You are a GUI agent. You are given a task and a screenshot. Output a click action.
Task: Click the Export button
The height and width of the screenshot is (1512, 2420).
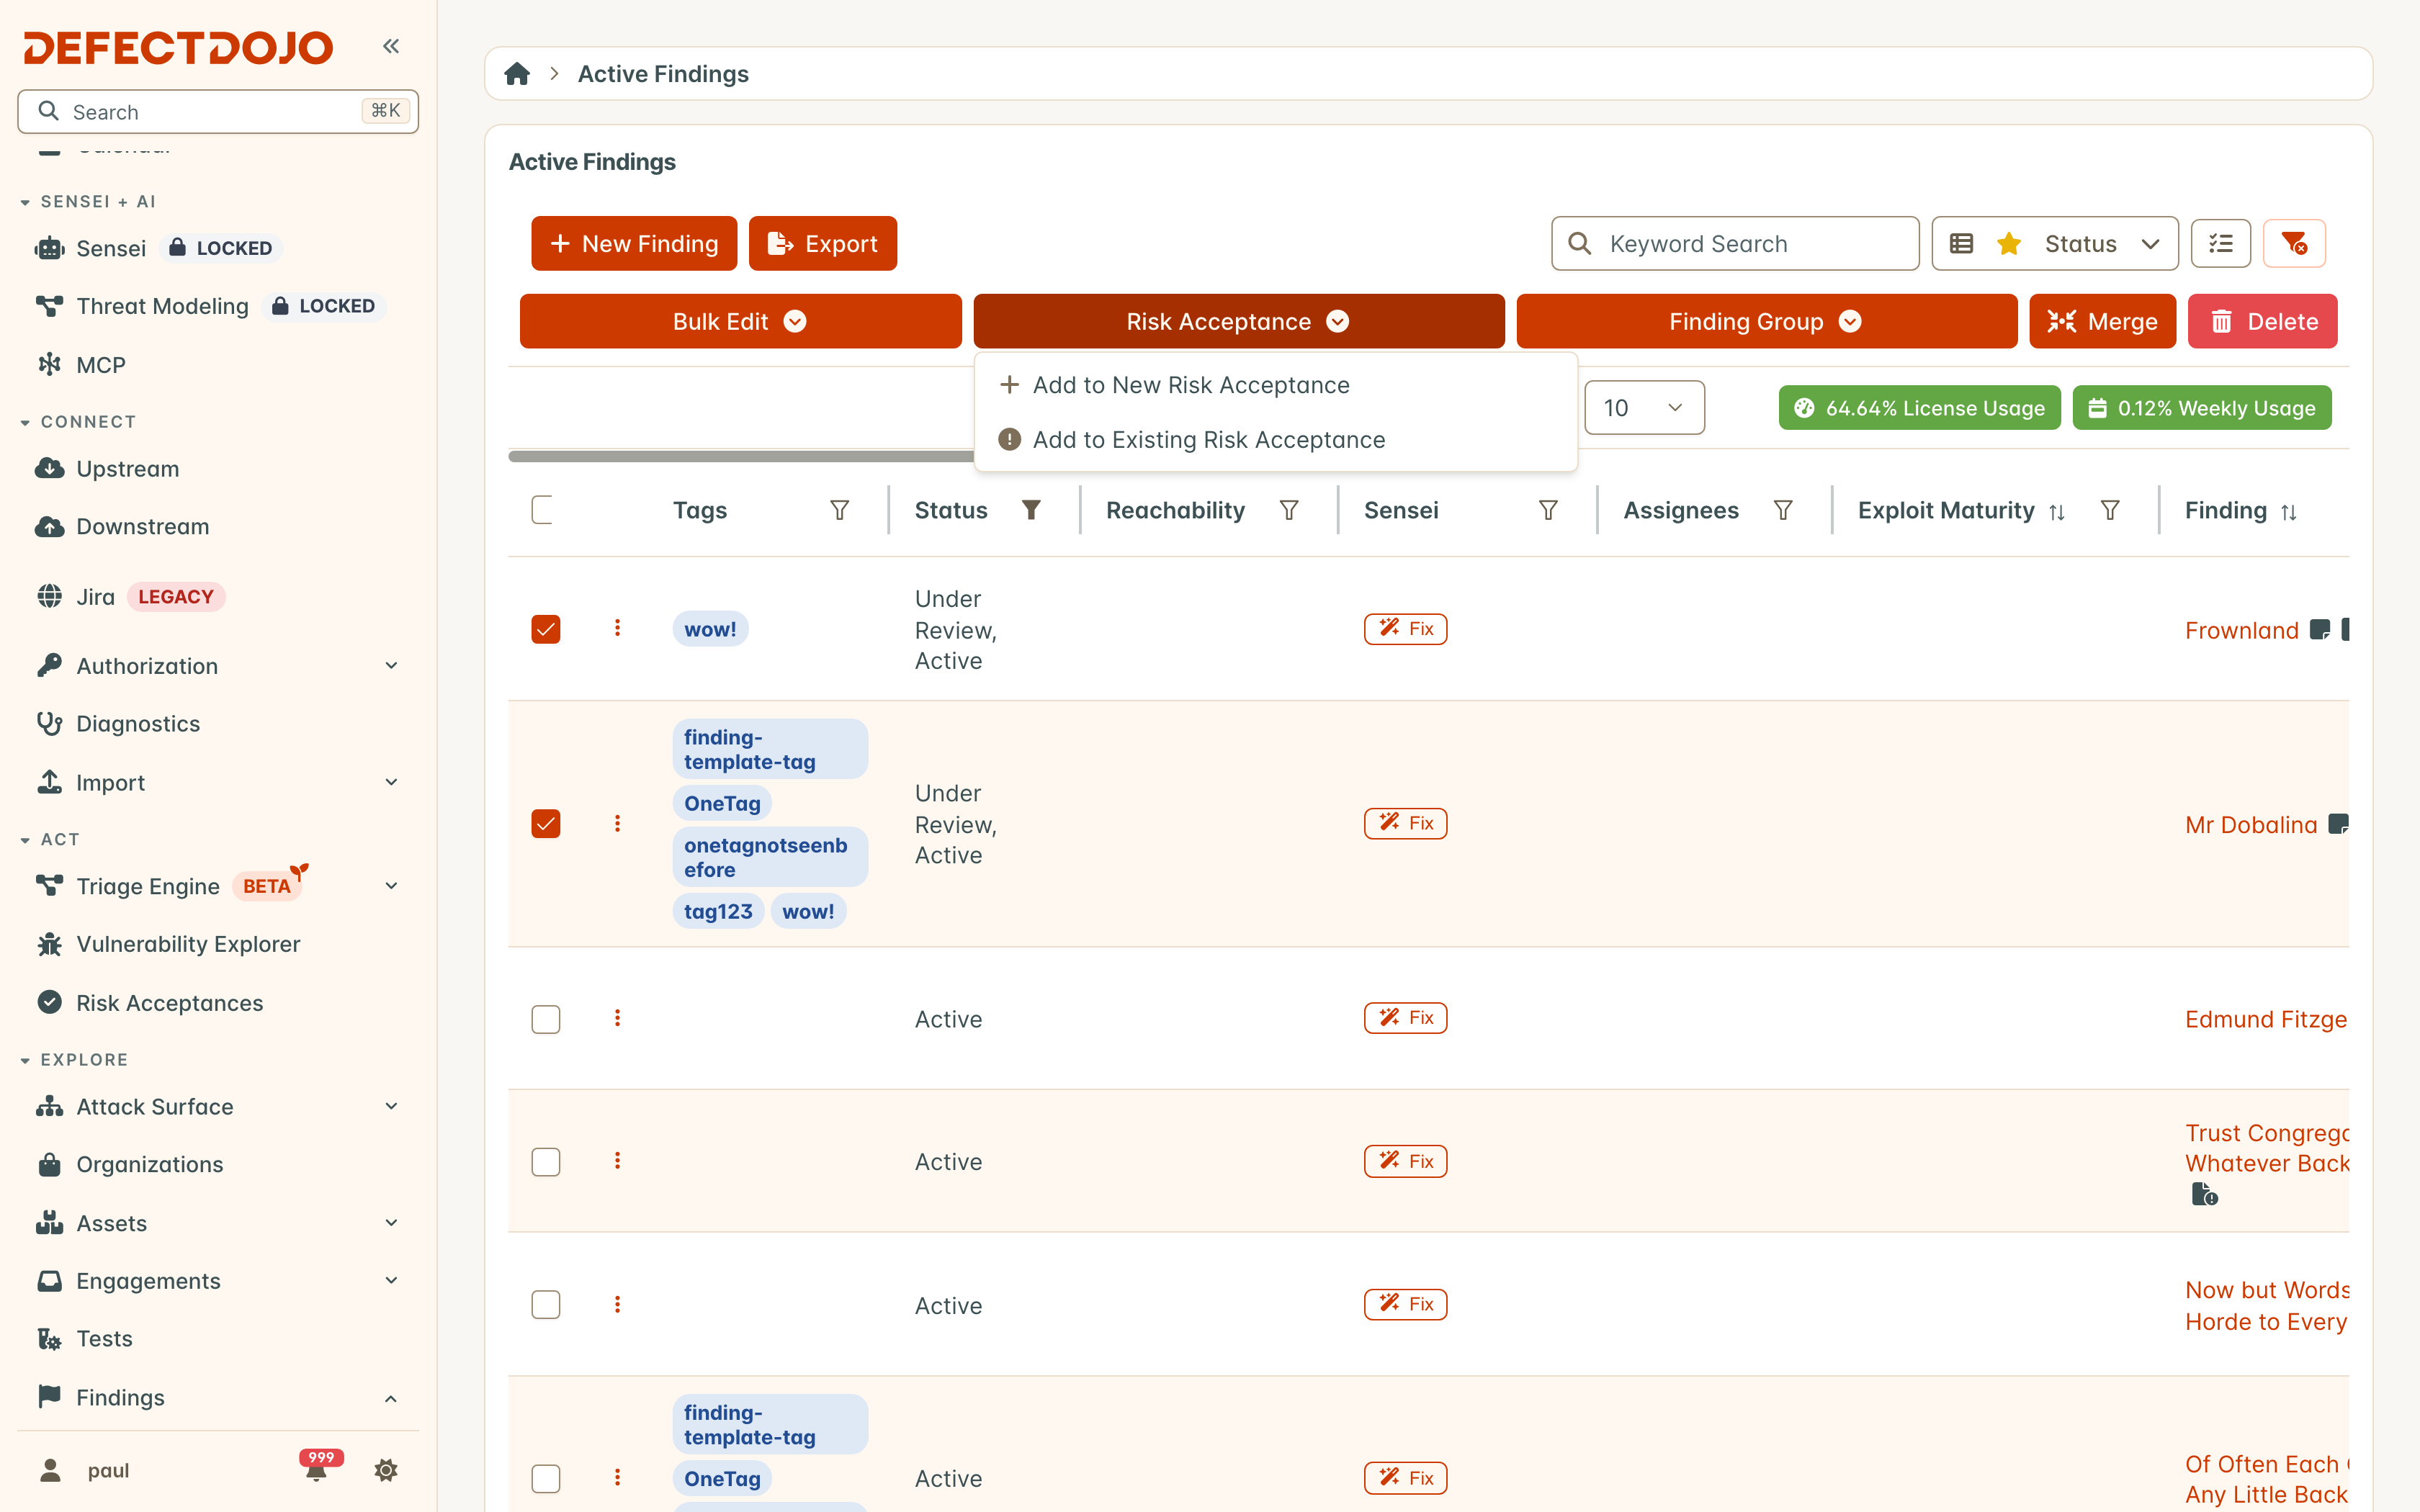(x=822, y=243)
